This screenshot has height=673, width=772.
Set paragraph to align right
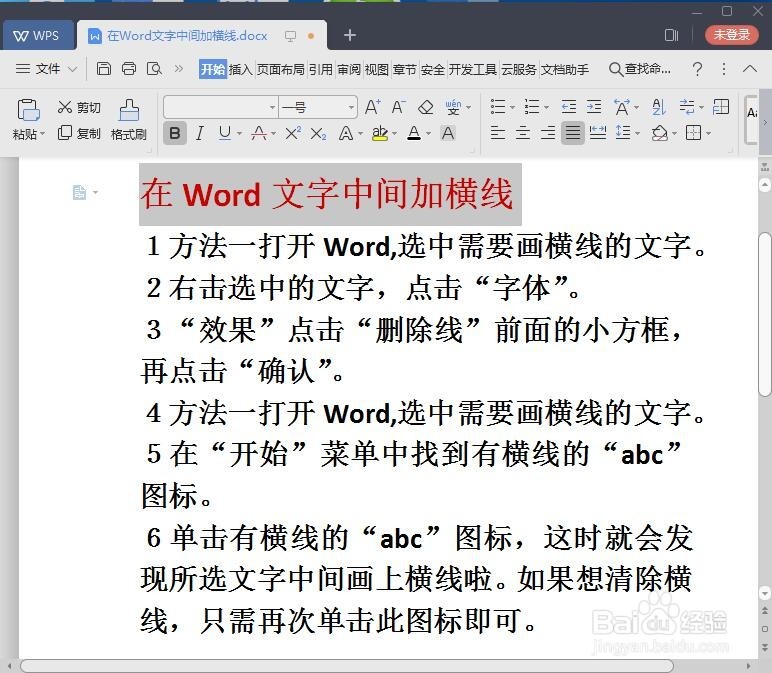(547, 132)
